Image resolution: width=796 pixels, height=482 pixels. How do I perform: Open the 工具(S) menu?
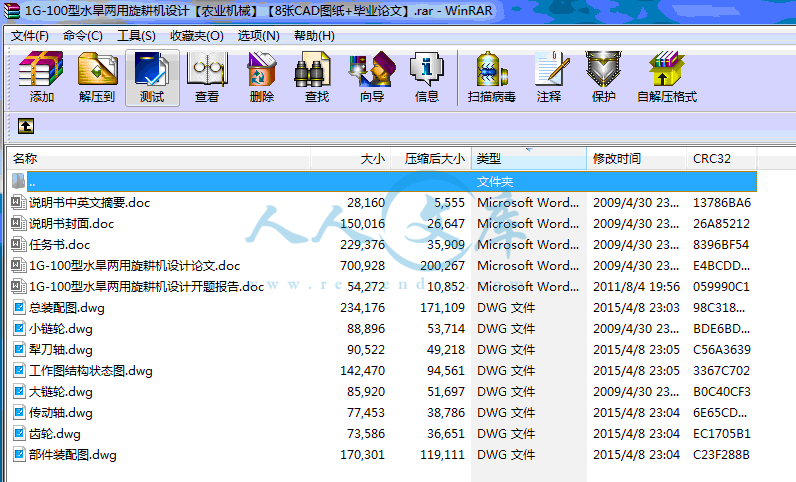[136, 36]
